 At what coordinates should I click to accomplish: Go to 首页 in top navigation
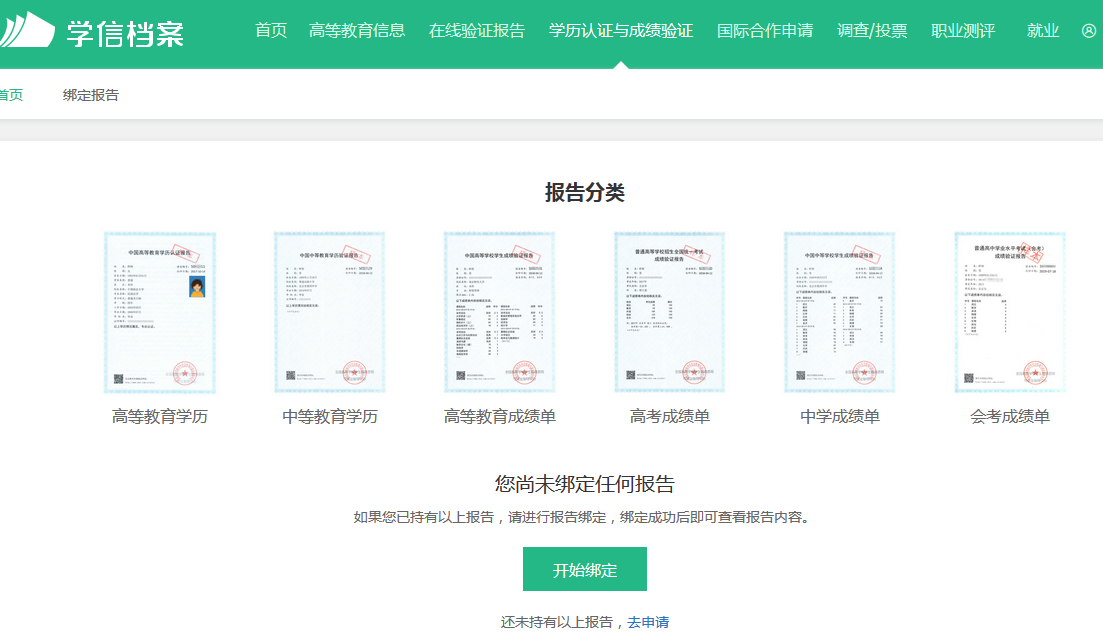tap(270, 31)
